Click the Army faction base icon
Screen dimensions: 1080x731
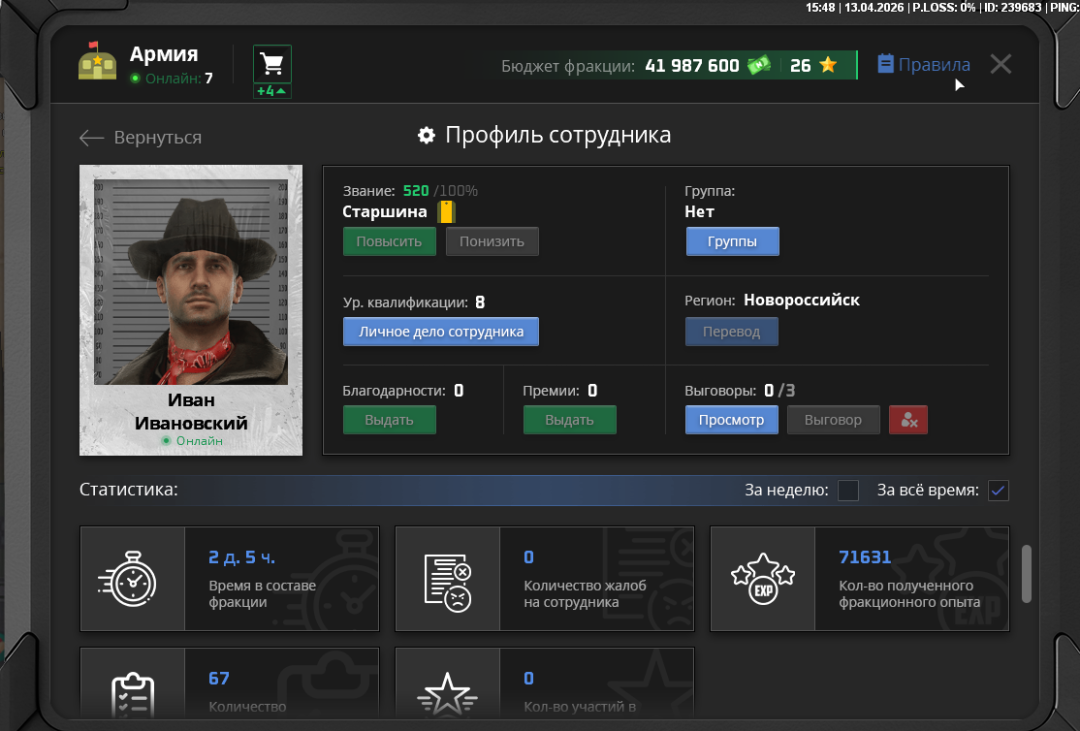(97, 64)
